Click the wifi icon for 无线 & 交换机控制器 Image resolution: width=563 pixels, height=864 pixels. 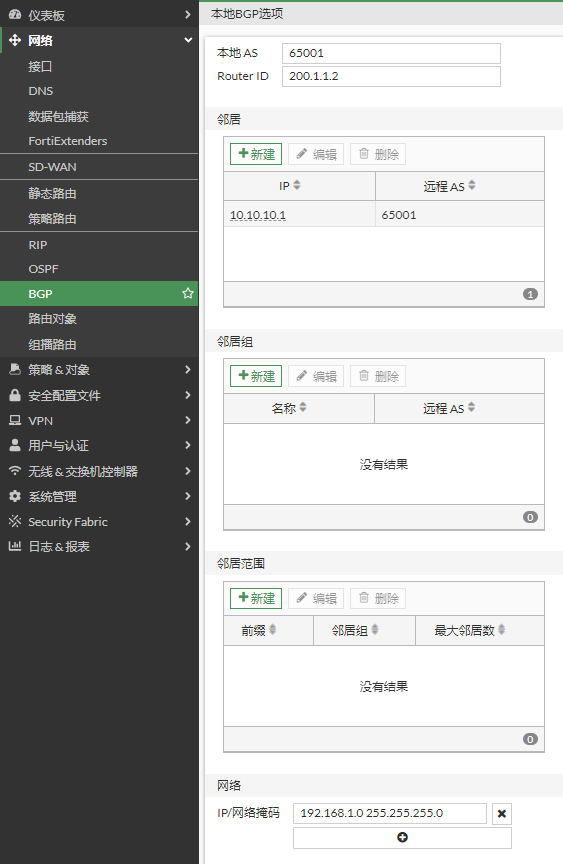[x=15, y=471]
